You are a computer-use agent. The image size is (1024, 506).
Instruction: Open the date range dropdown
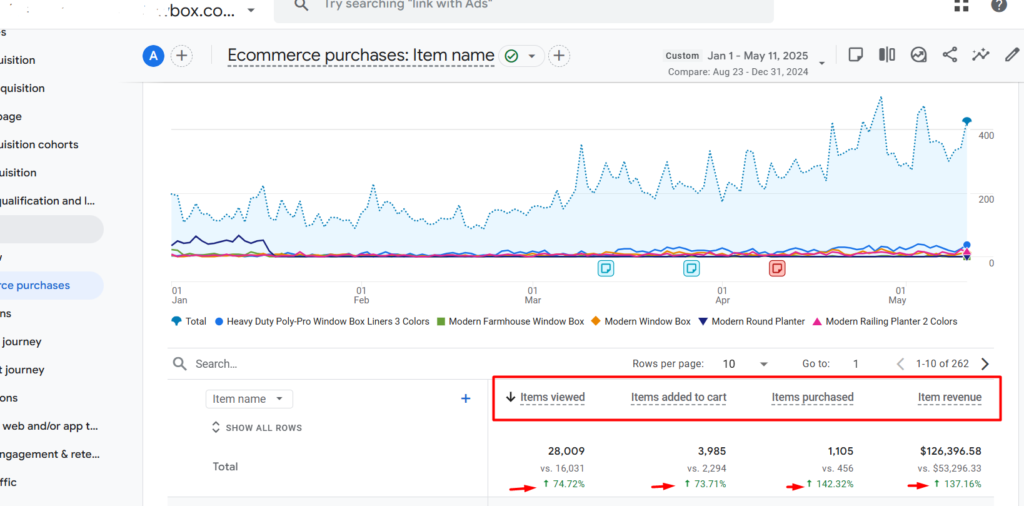pyautogui.click(x=822, y=63)
